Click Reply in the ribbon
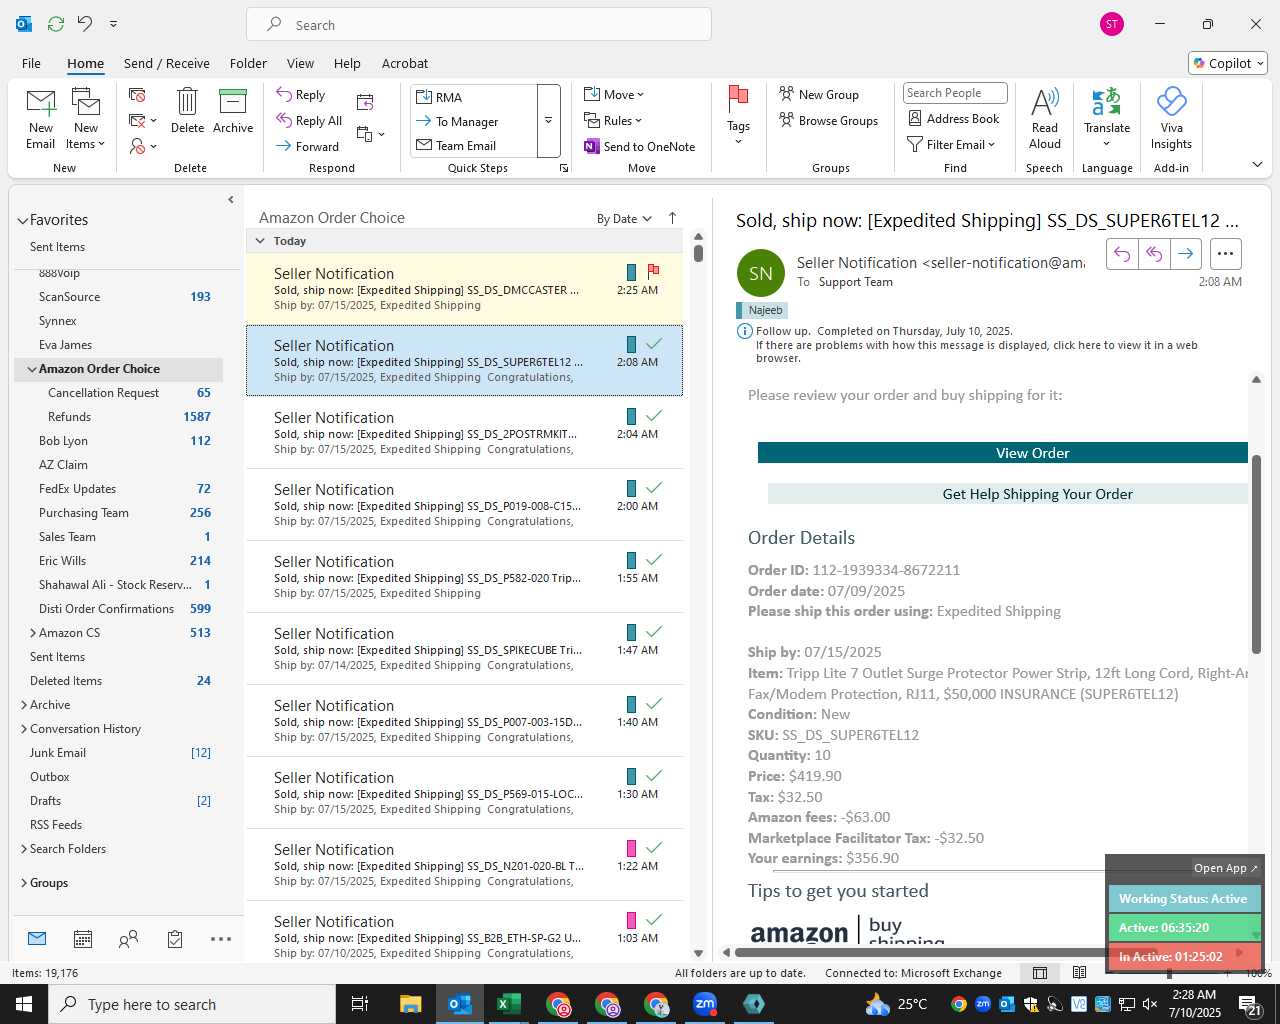 click(301, 94)
